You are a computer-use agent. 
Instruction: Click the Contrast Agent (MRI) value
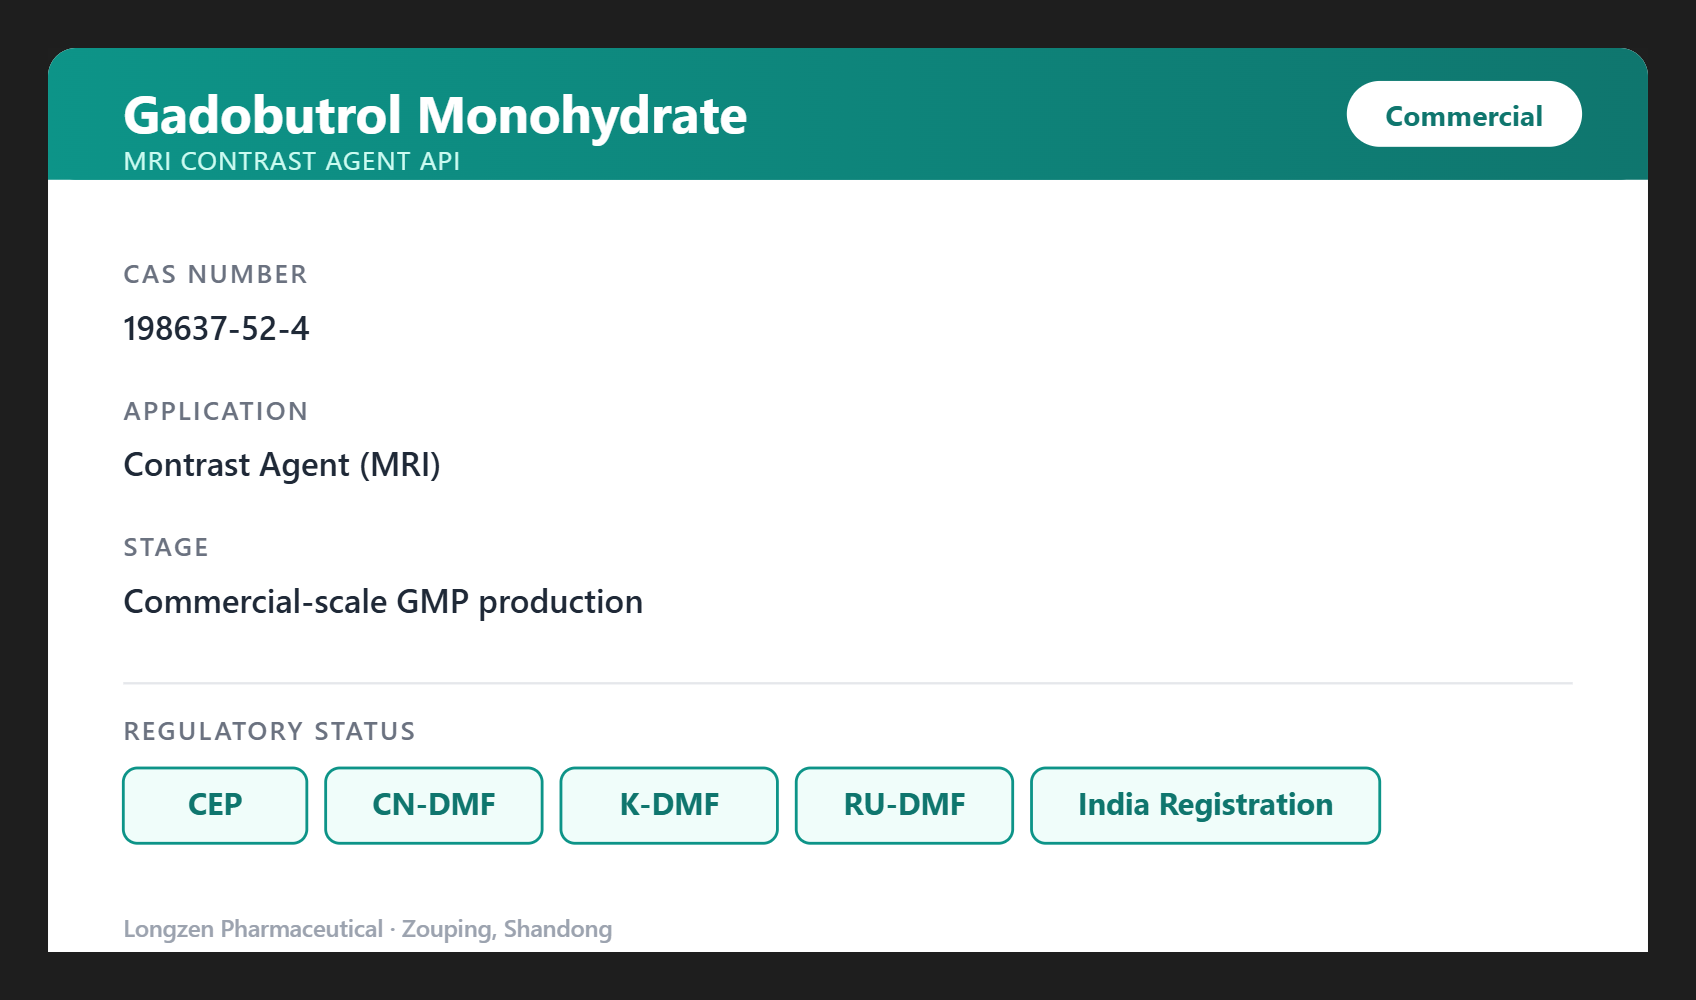pyautogui.click(x=282, y=465)
